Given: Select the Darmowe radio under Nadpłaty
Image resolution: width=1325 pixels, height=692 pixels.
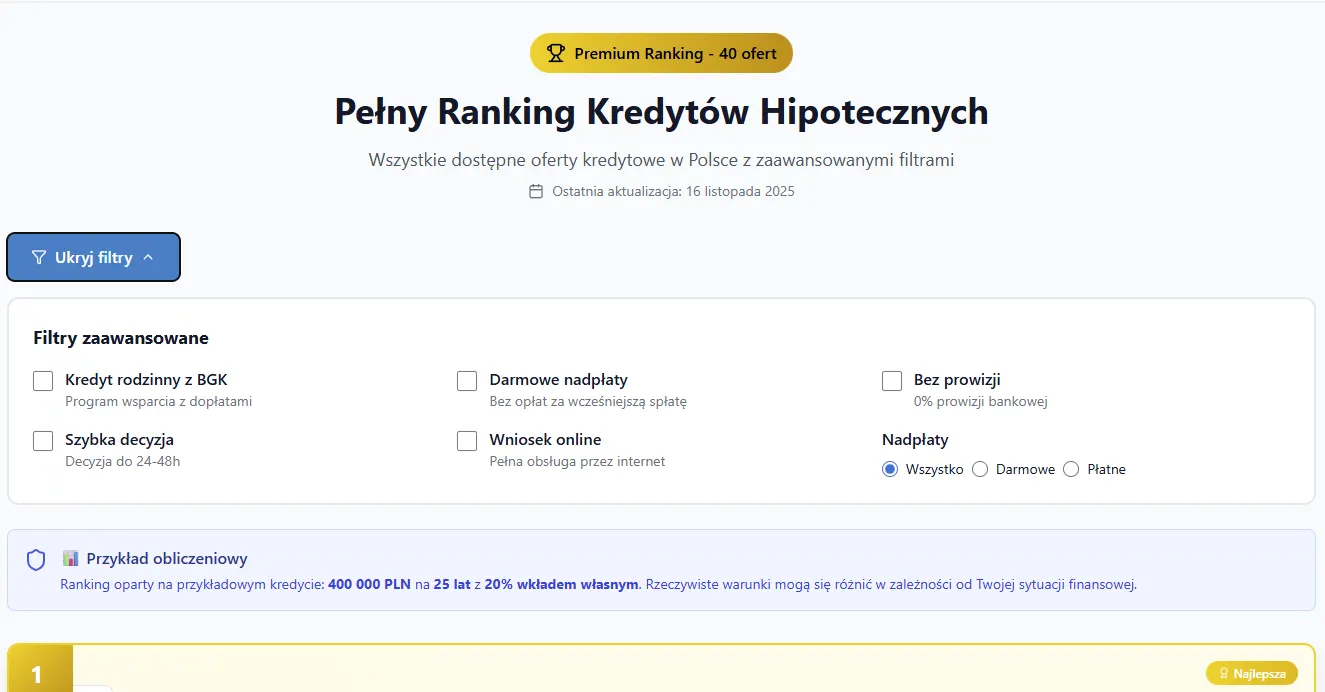Looking at the screenshot, I should pos(980,469).
